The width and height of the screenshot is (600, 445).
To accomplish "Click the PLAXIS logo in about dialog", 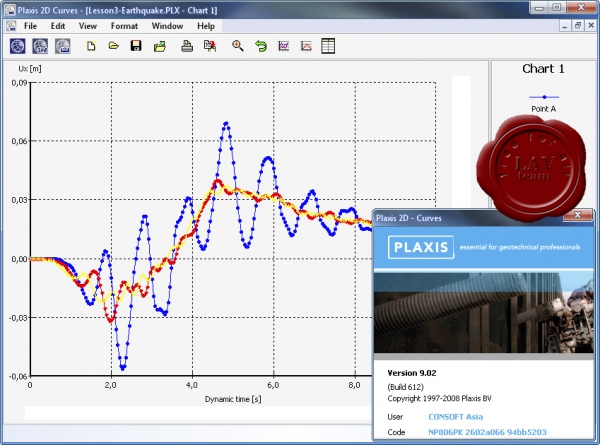I will tap(421, 247).
